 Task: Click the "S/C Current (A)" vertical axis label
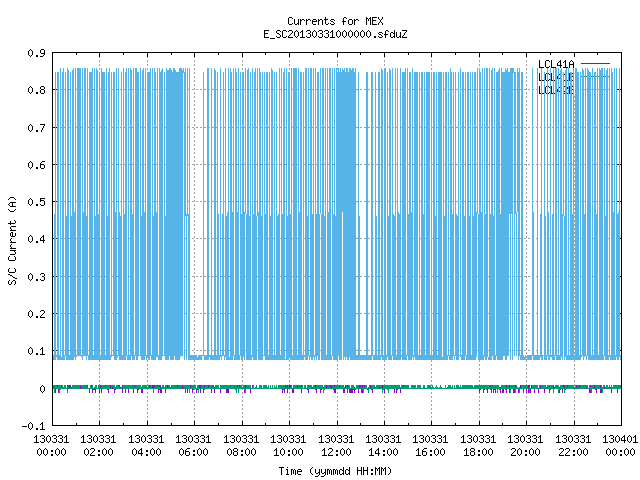click(x=12, y=241)
